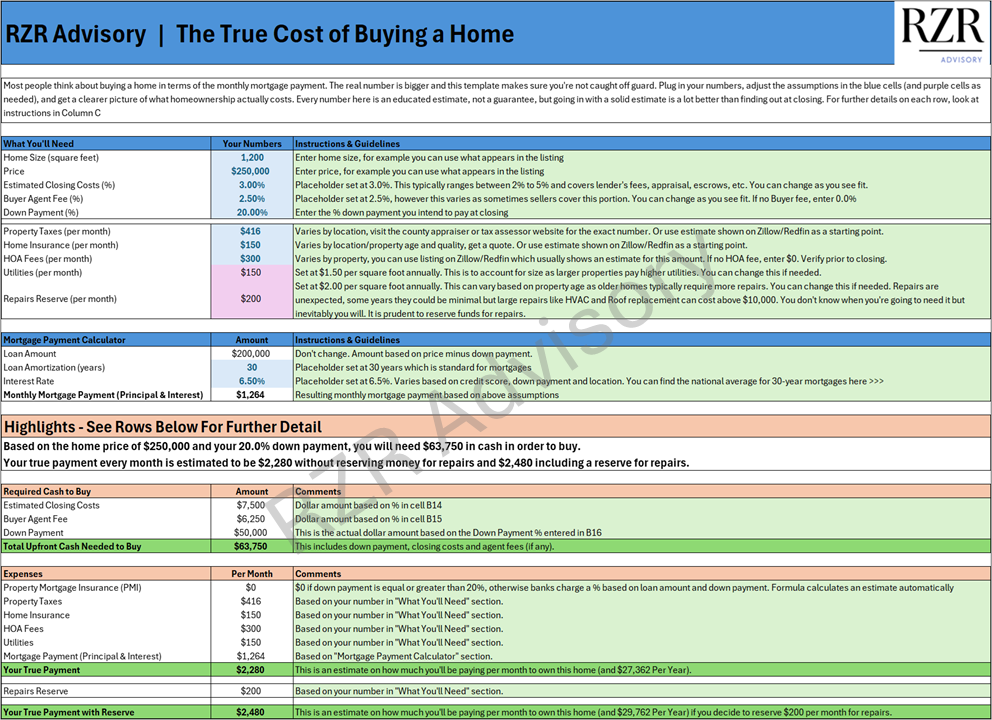This screenshot has height=720, width=992.
Task: Select Expenses Property Taxes amount $416
Action: pos(252,601)
